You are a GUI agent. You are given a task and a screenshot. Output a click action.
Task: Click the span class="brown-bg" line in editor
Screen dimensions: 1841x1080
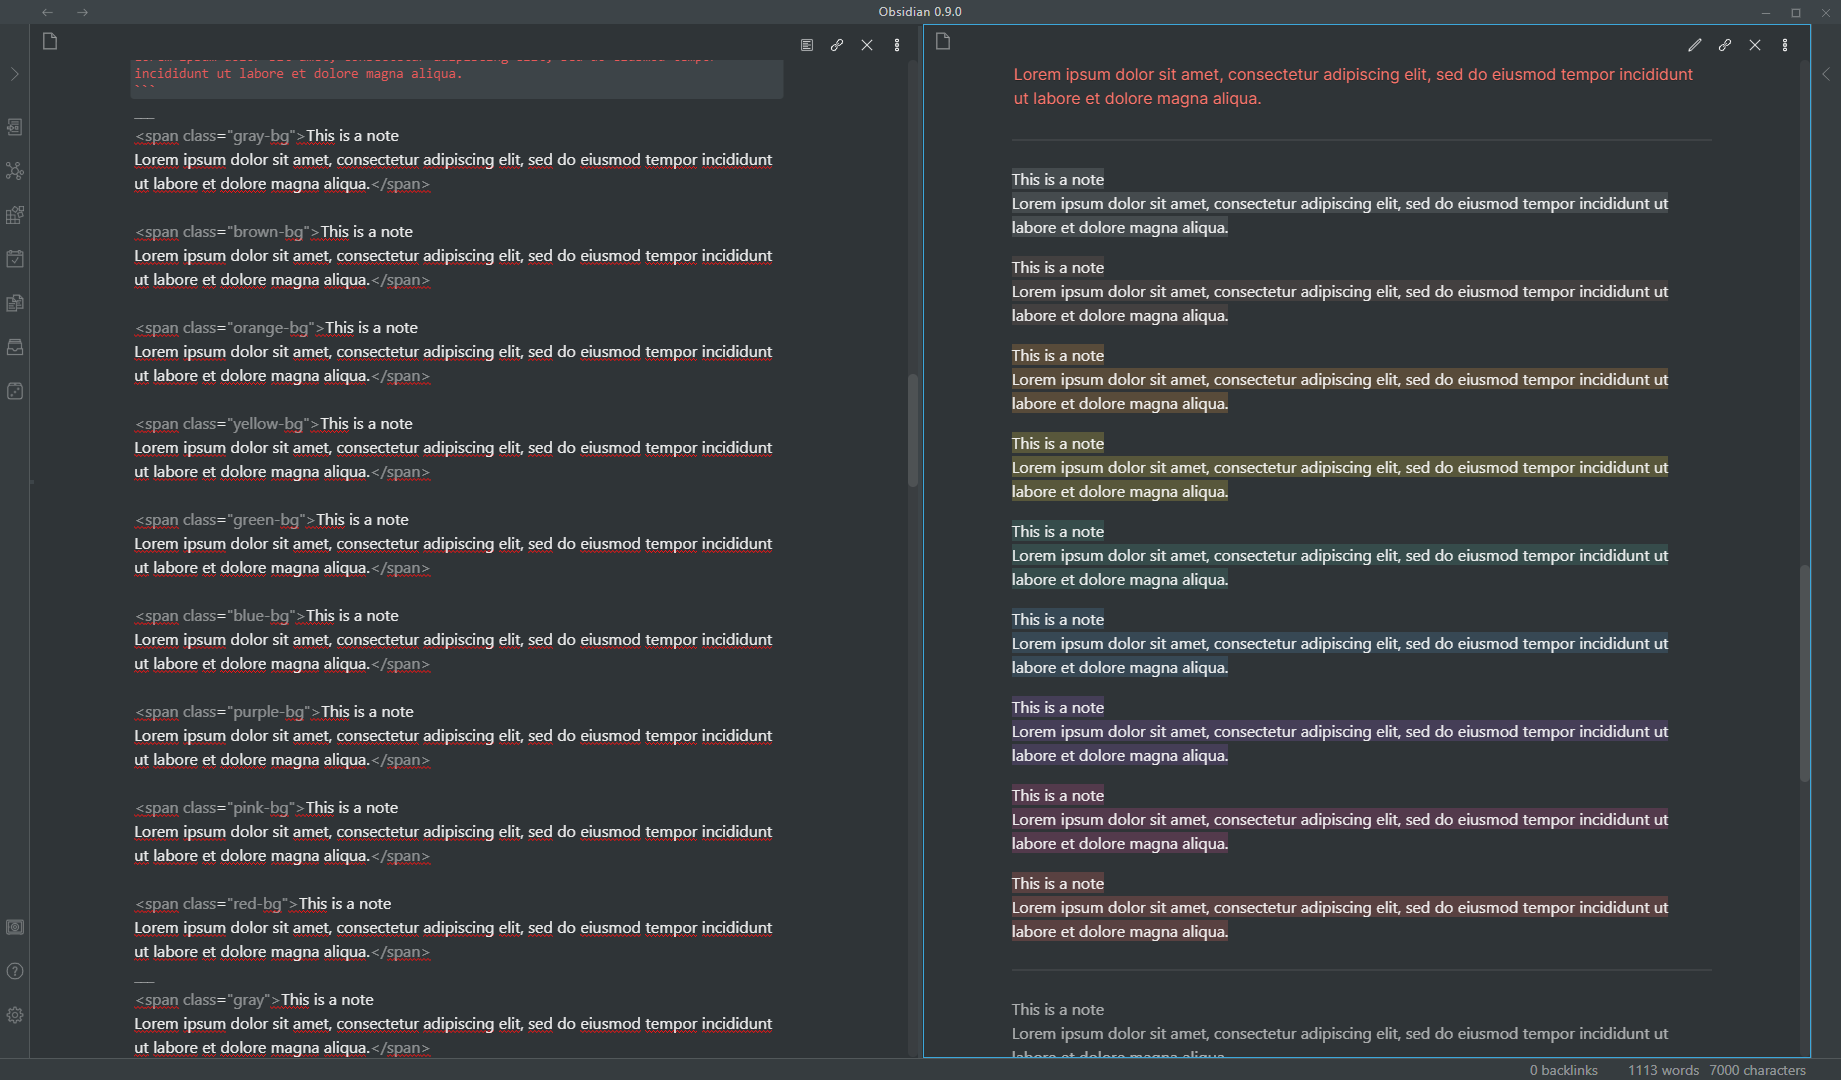tap(274, 232)
